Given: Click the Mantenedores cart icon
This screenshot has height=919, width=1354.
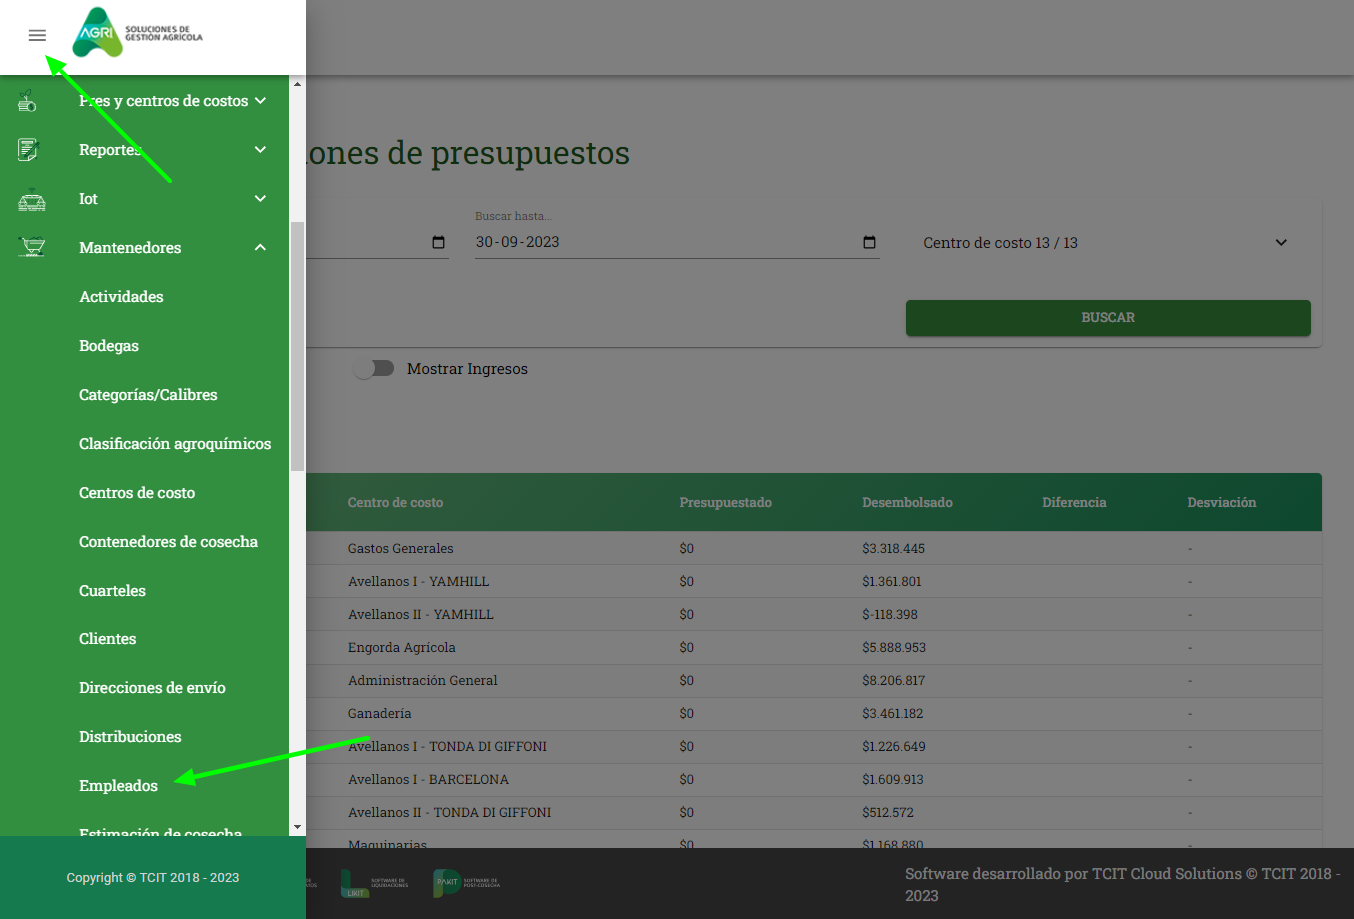Looking at the screenshot, I should pyautogui.click(x=32, y=247).
